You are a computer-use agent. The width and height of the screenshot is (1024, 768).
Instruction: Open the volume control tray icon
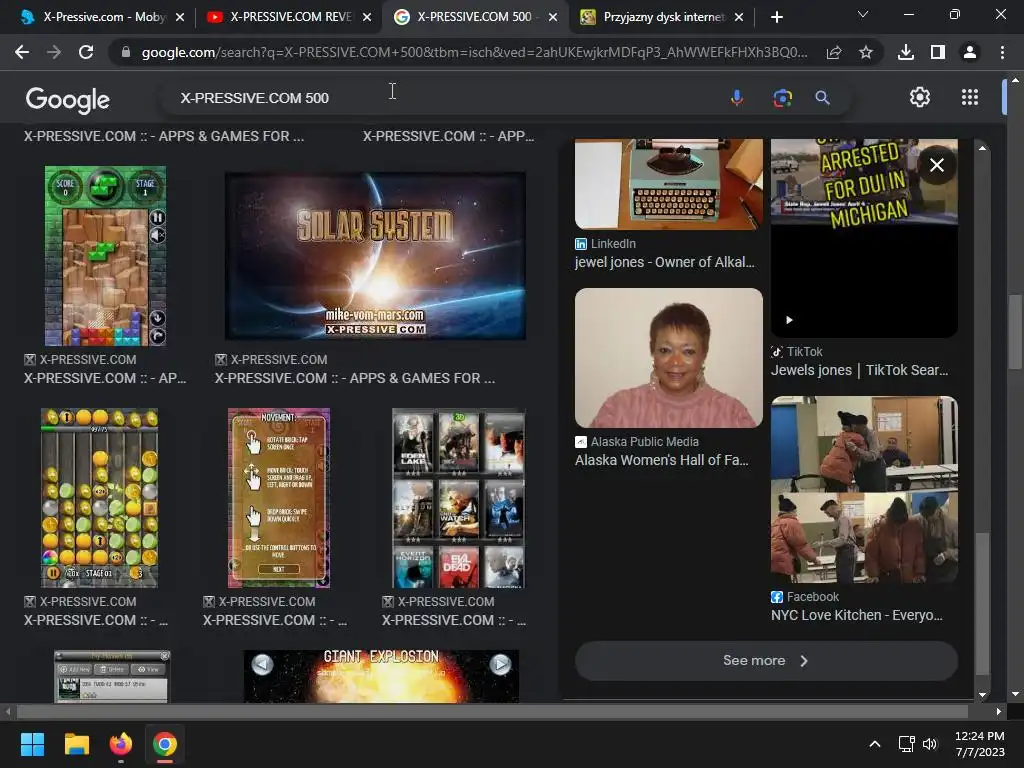pyautogui.click(x=930, y=744)
